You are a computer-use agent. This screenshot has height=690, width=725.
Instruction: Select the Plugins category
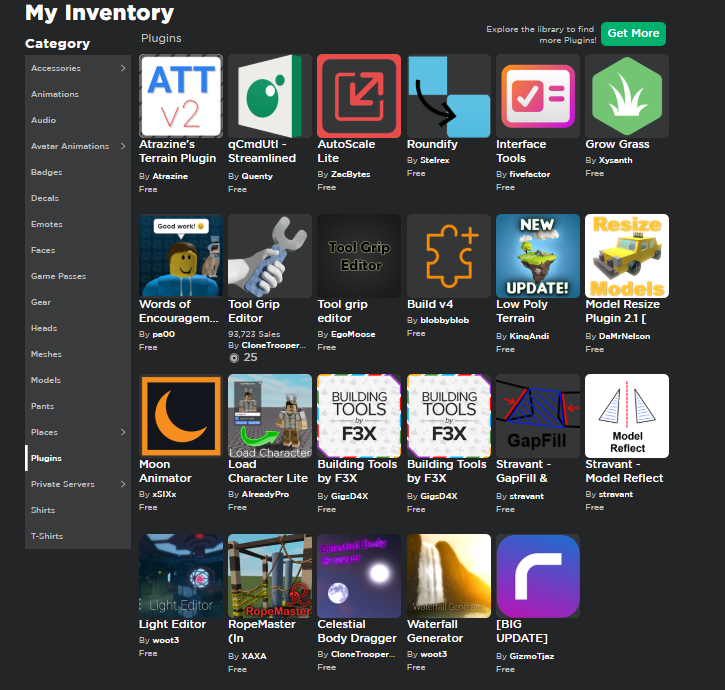pos(78,458)
